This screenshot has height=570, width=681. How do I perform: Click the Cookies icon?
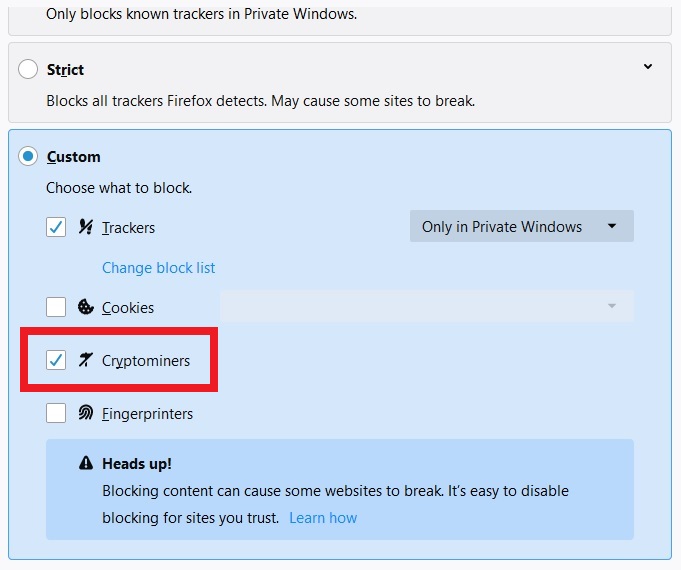[x=86, y=307]
